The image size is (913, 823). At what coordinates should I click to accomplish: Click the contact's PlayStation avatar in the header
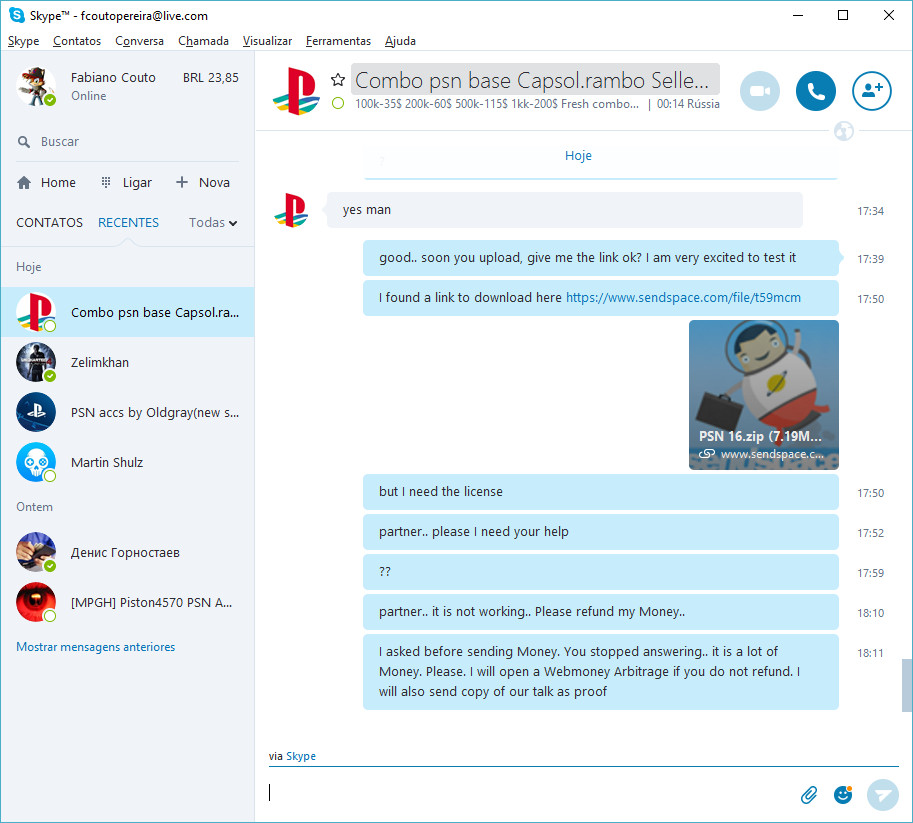pos(296,91)
